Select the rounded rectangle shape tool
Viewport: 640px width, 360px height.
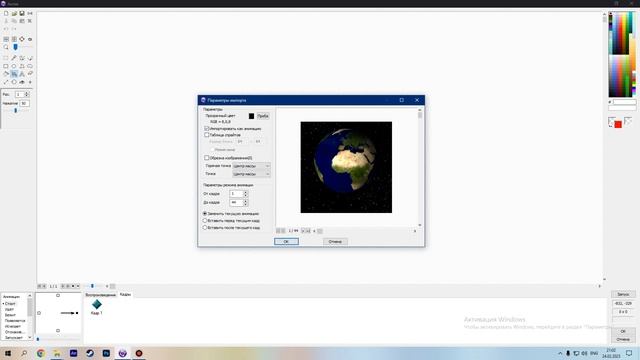pos(30,66)
